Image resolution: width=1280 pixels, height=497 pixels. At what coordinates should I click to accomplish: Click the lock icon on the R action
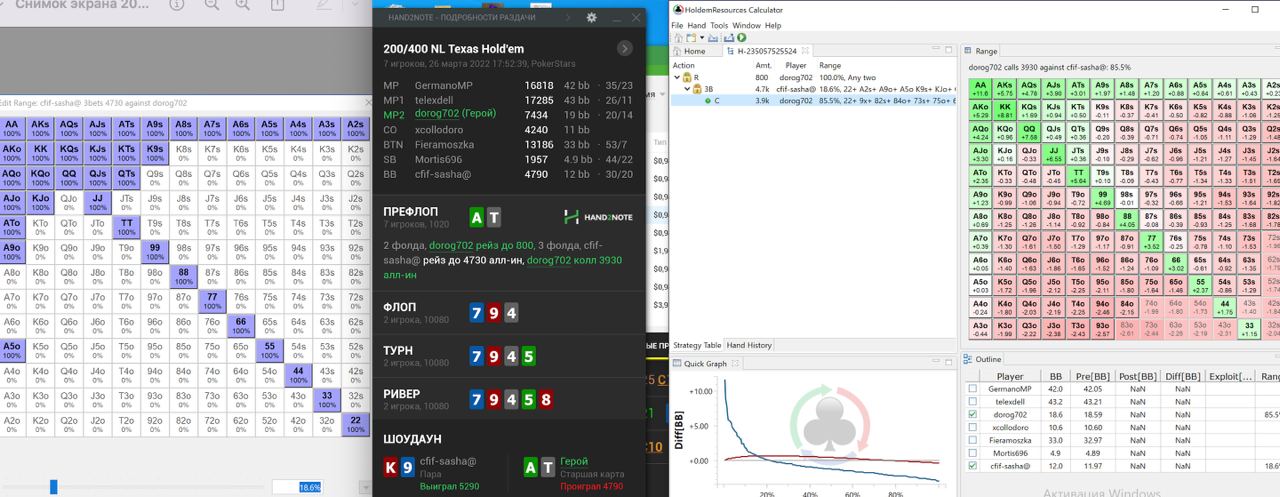pos(687,76)
